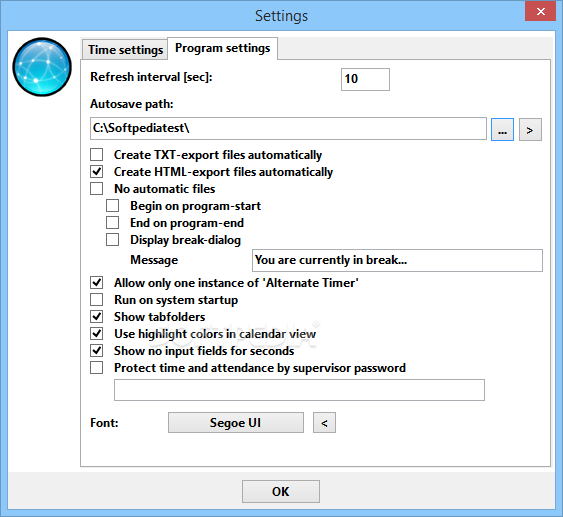Screen dimensions: 563x517
Task: Enable End on program-end
Action: coord(112,223)
